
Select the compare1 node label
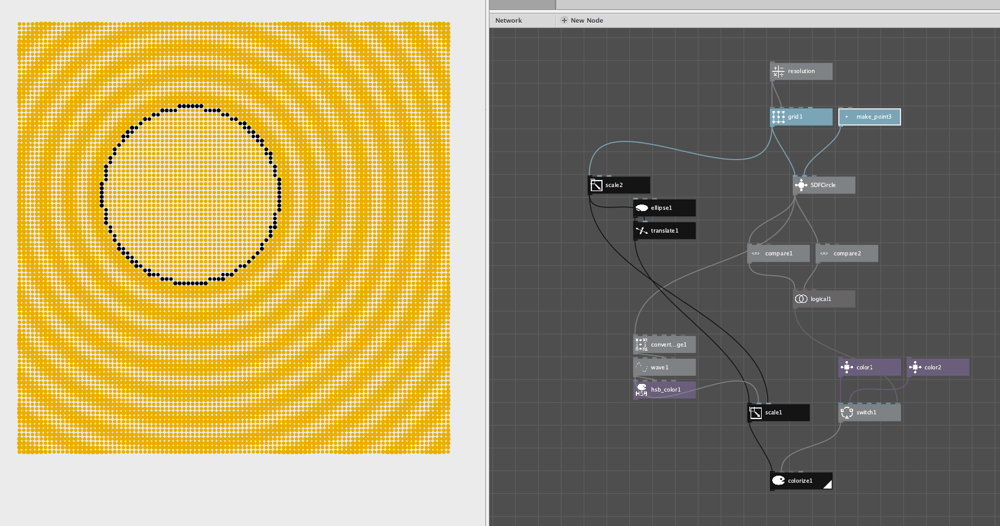[x=779, y=254]
